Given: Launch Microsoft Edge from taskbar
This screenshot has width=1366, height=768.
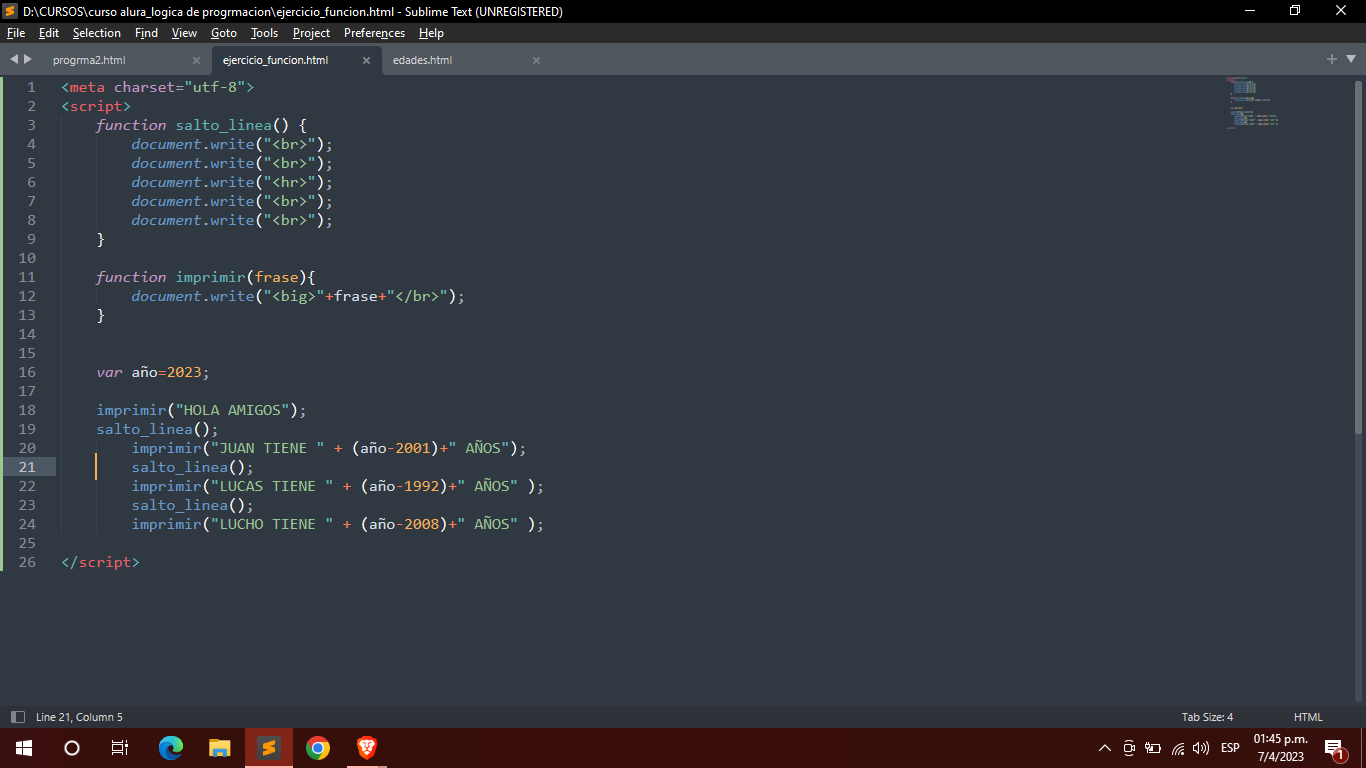Looking at the screenshot, I should pyautogui.click(x=171, y=747).
